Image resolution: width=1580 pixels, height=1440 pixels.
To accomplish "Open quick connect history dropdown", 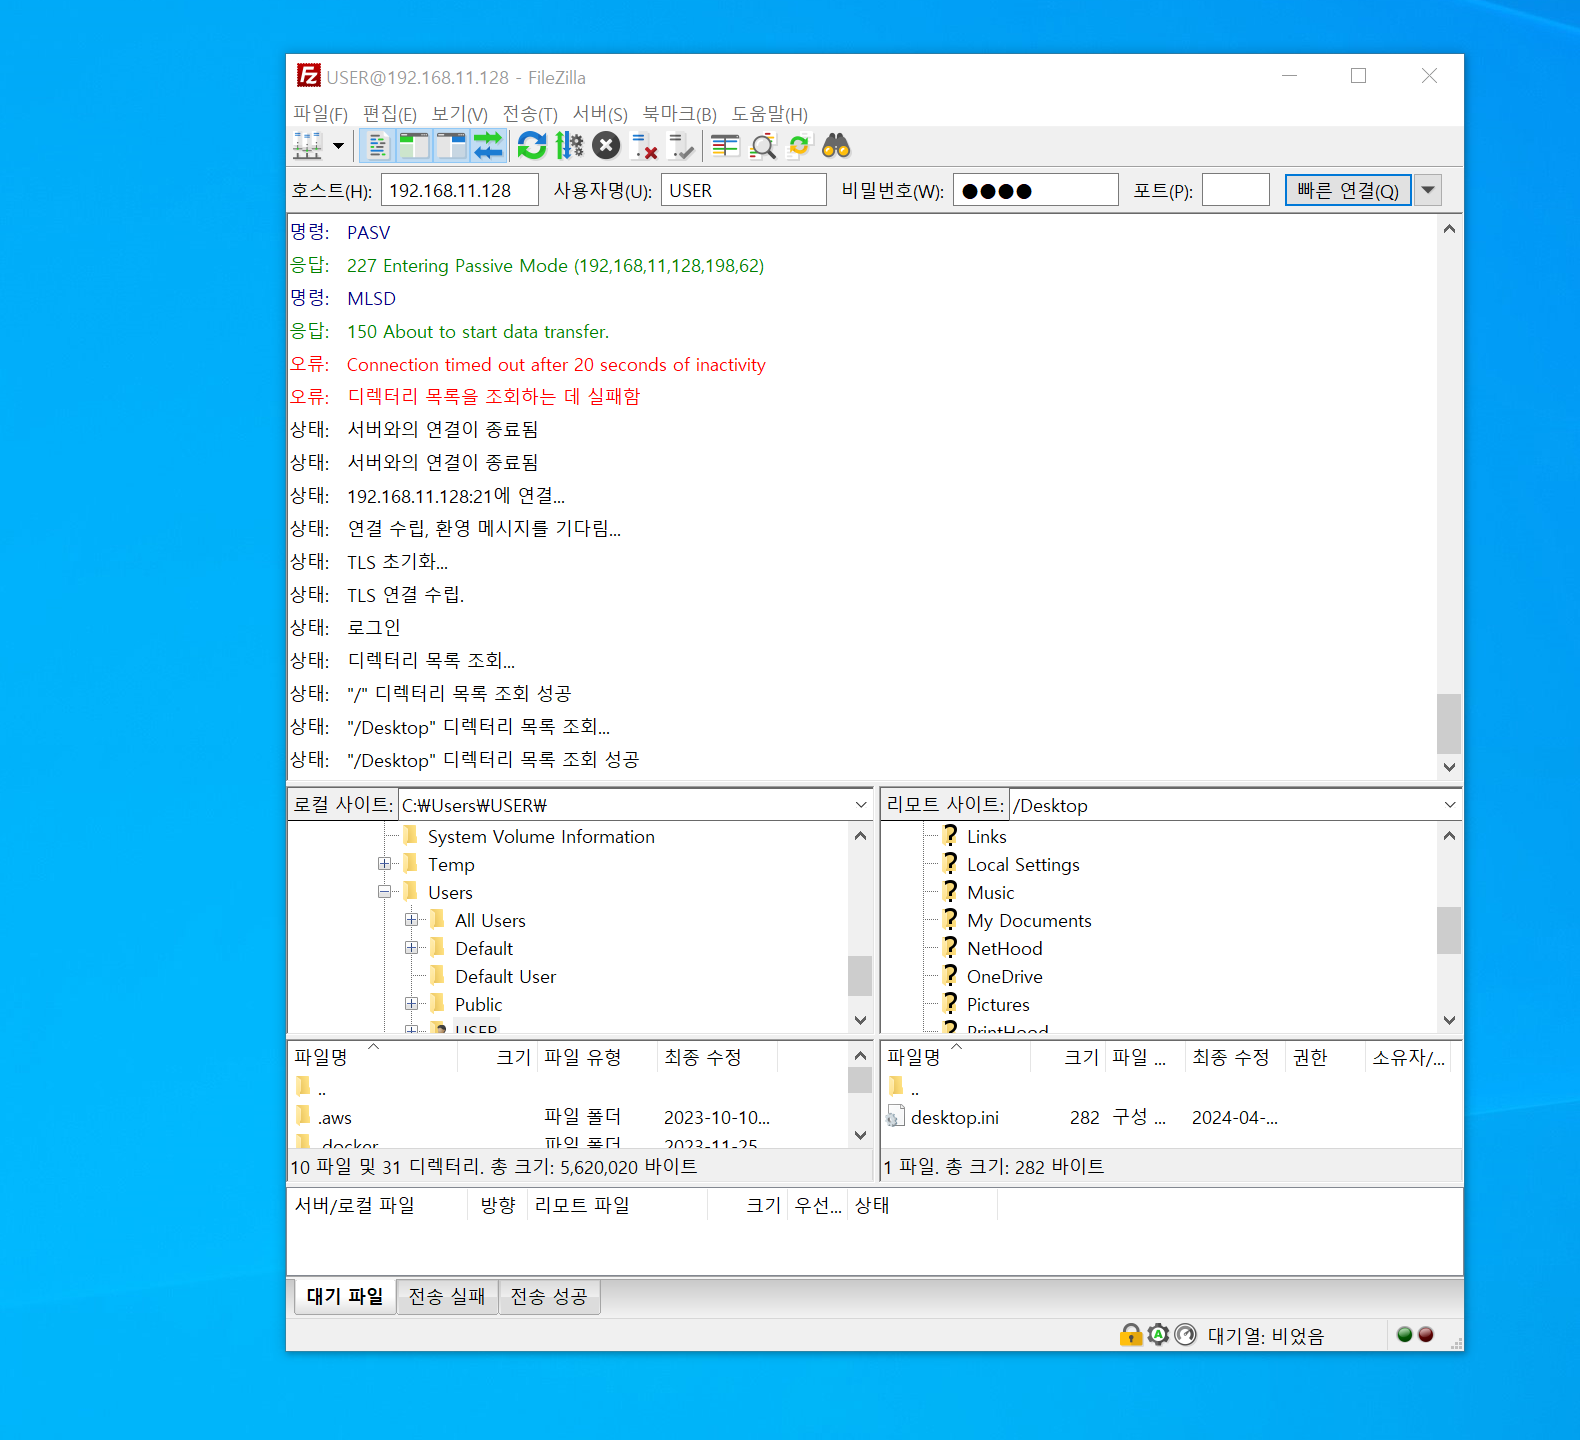I will click(x=1428, y=190).
